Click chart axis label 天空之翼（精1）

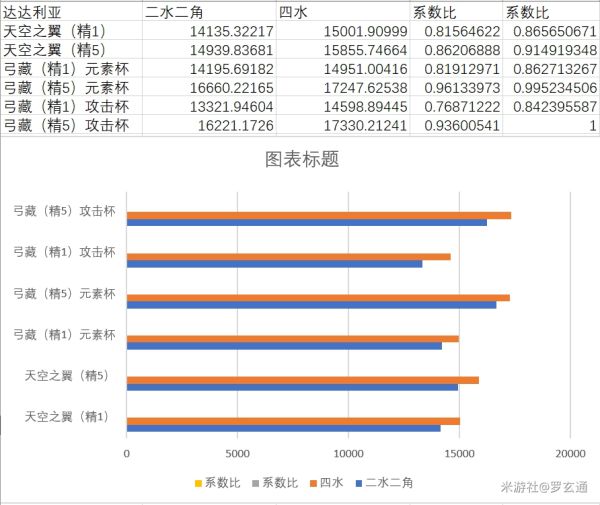[x=67, y=416]
